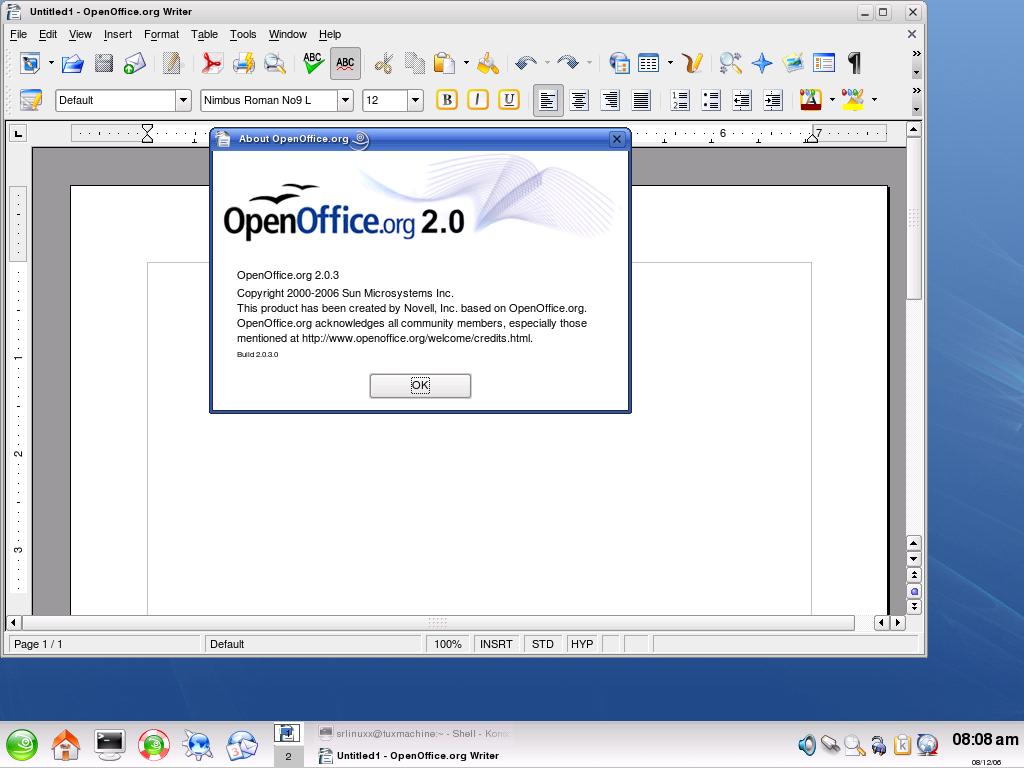Image resolution: width=1024 pixels, height=768 pixels.
Task: Show Draw Functions icon
Action: (692, 63)
